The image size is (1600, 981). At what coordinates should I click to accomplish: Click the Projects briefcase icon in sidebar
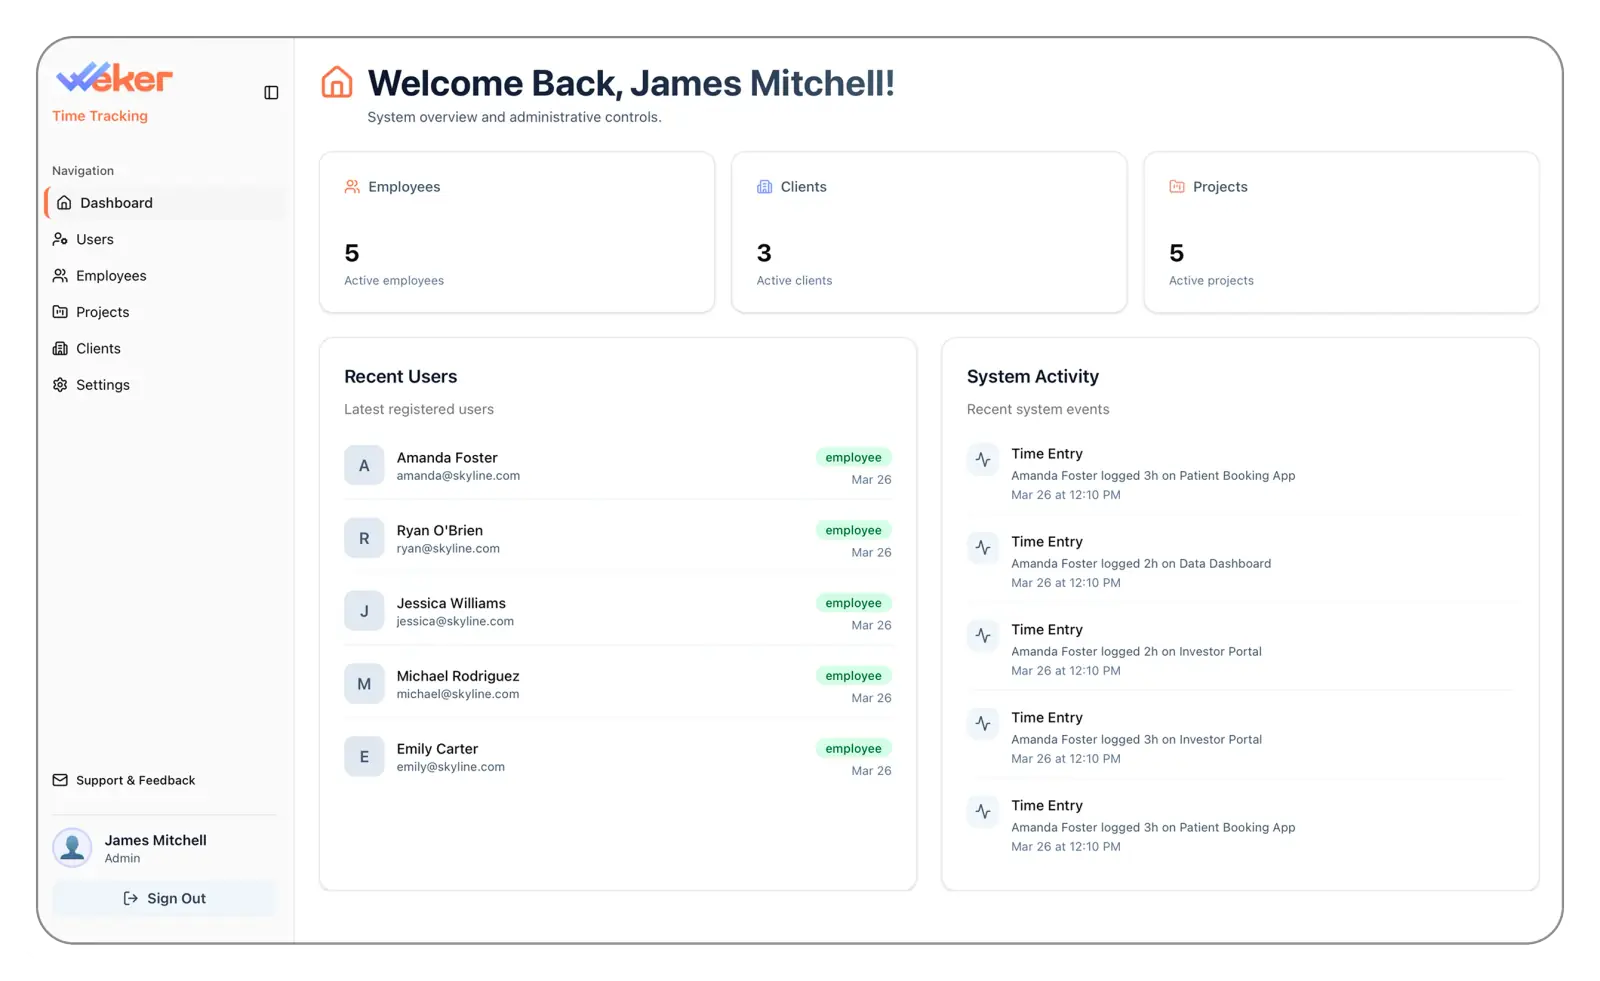60,311
